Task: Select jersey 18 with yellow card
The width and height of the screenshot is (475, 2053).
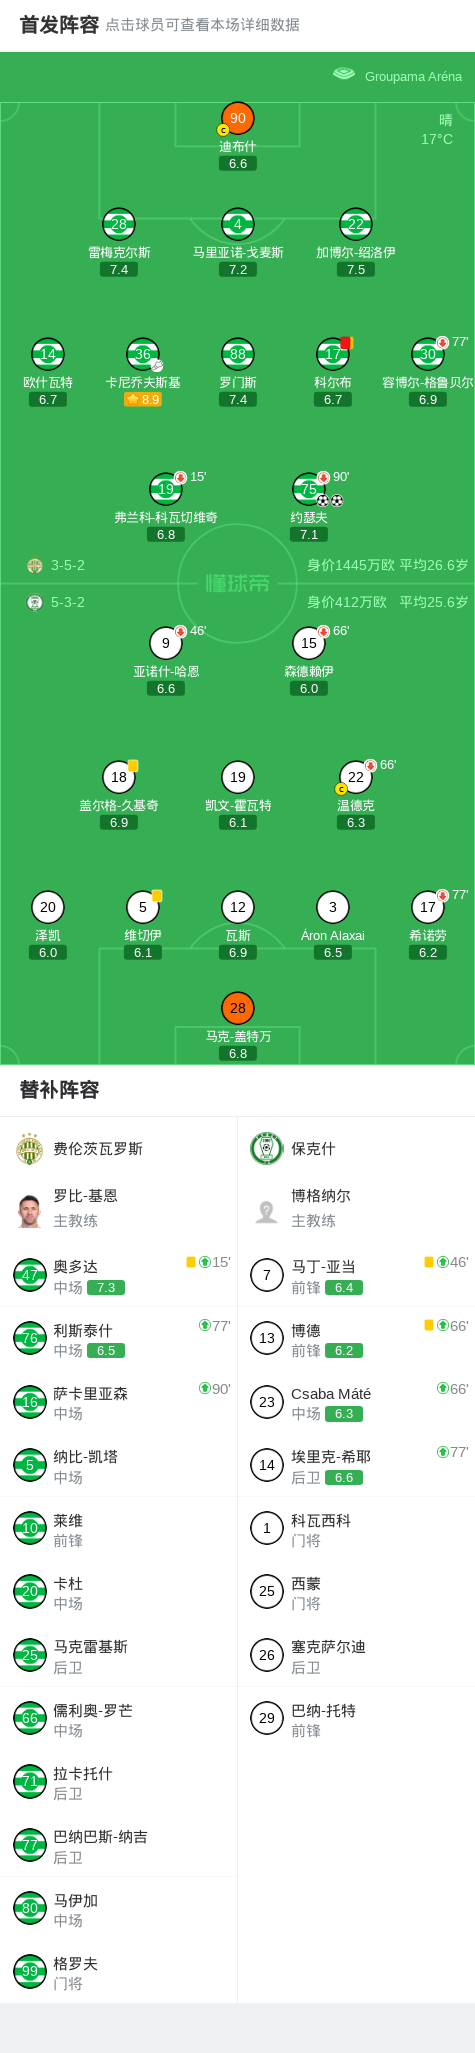Action: point(119,777)
